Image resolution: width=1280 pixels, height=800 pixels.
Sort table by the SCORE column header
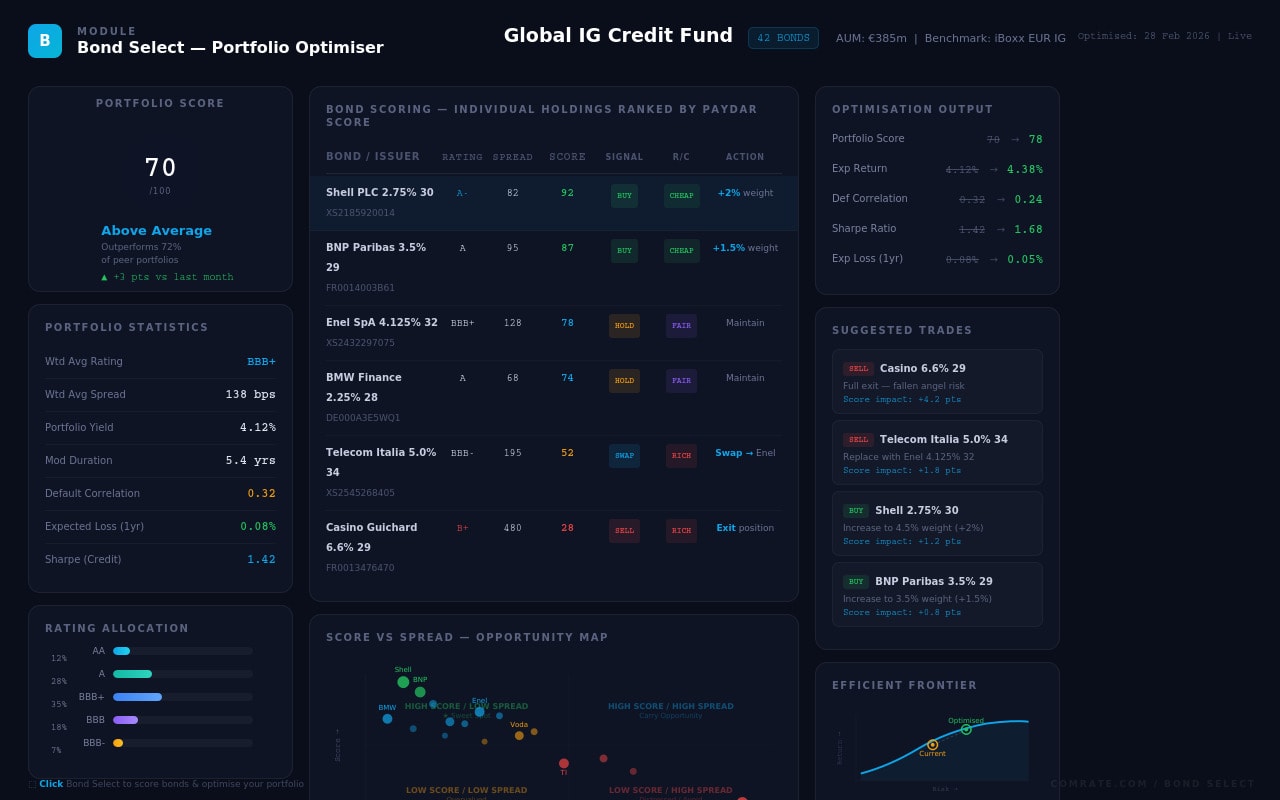tap(567, 157)
